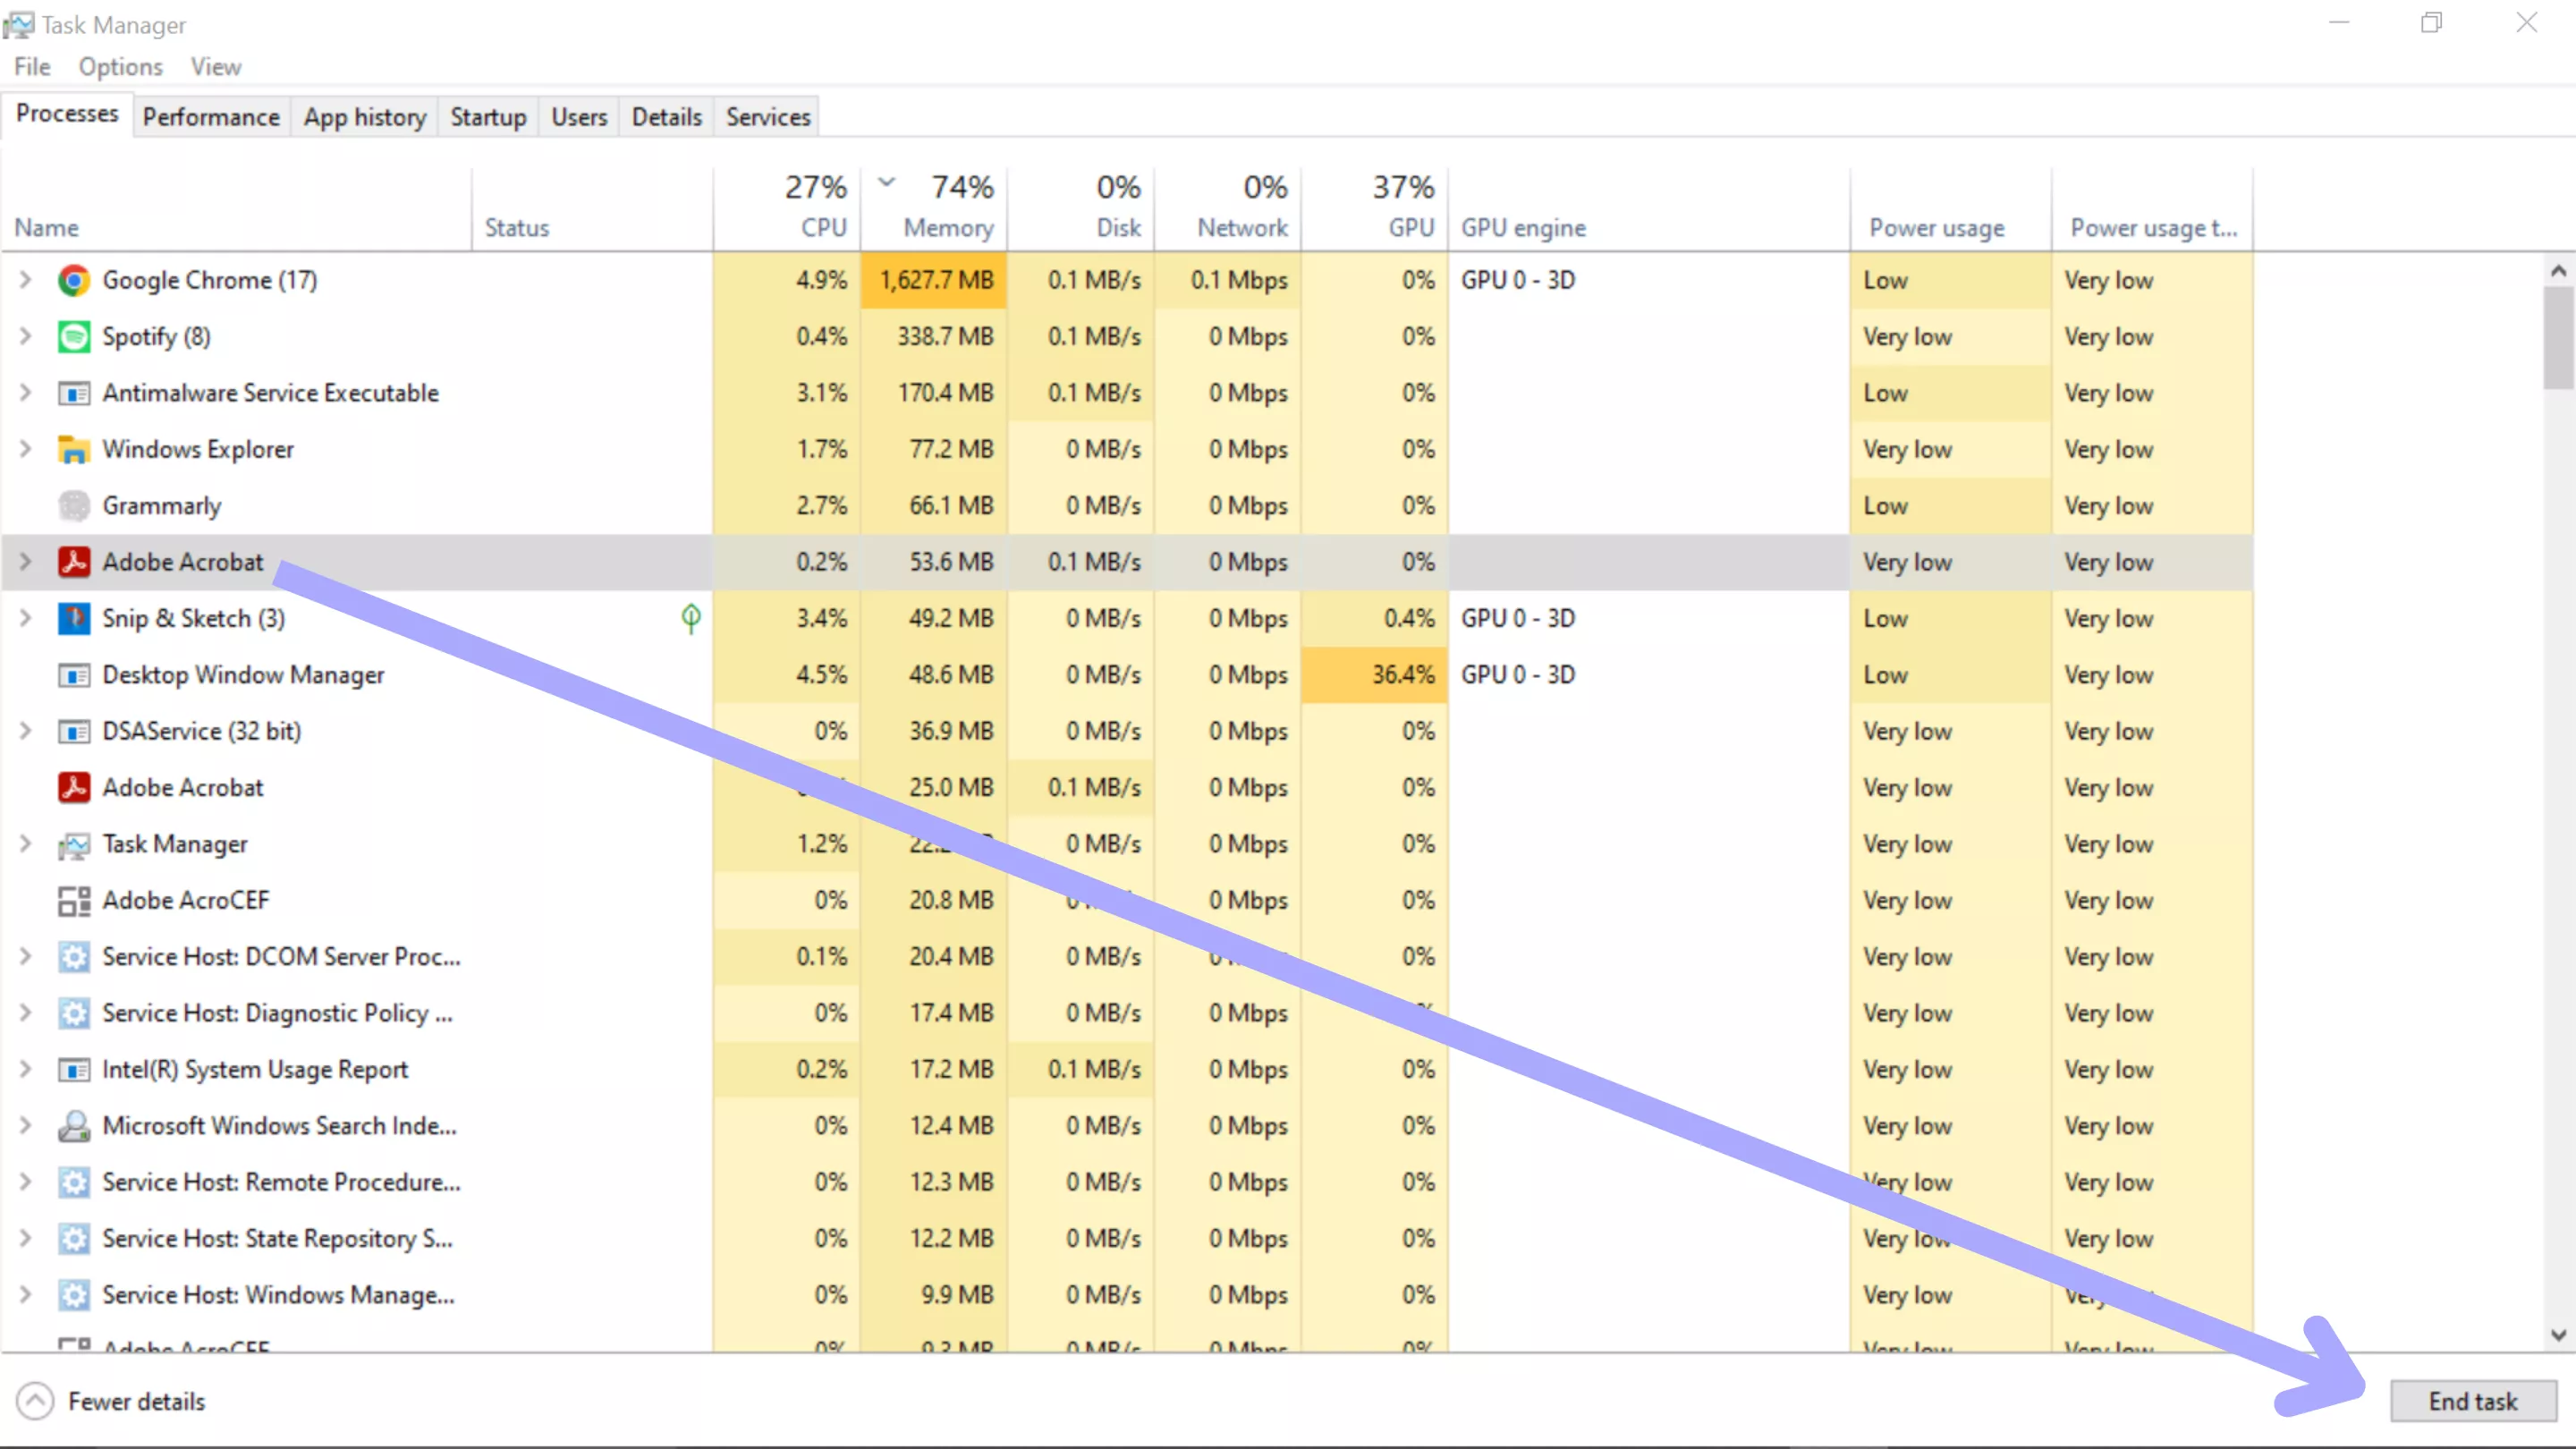Select the Grammarly icon
The image size is (2576, 1449).
[x=73, y=505]
